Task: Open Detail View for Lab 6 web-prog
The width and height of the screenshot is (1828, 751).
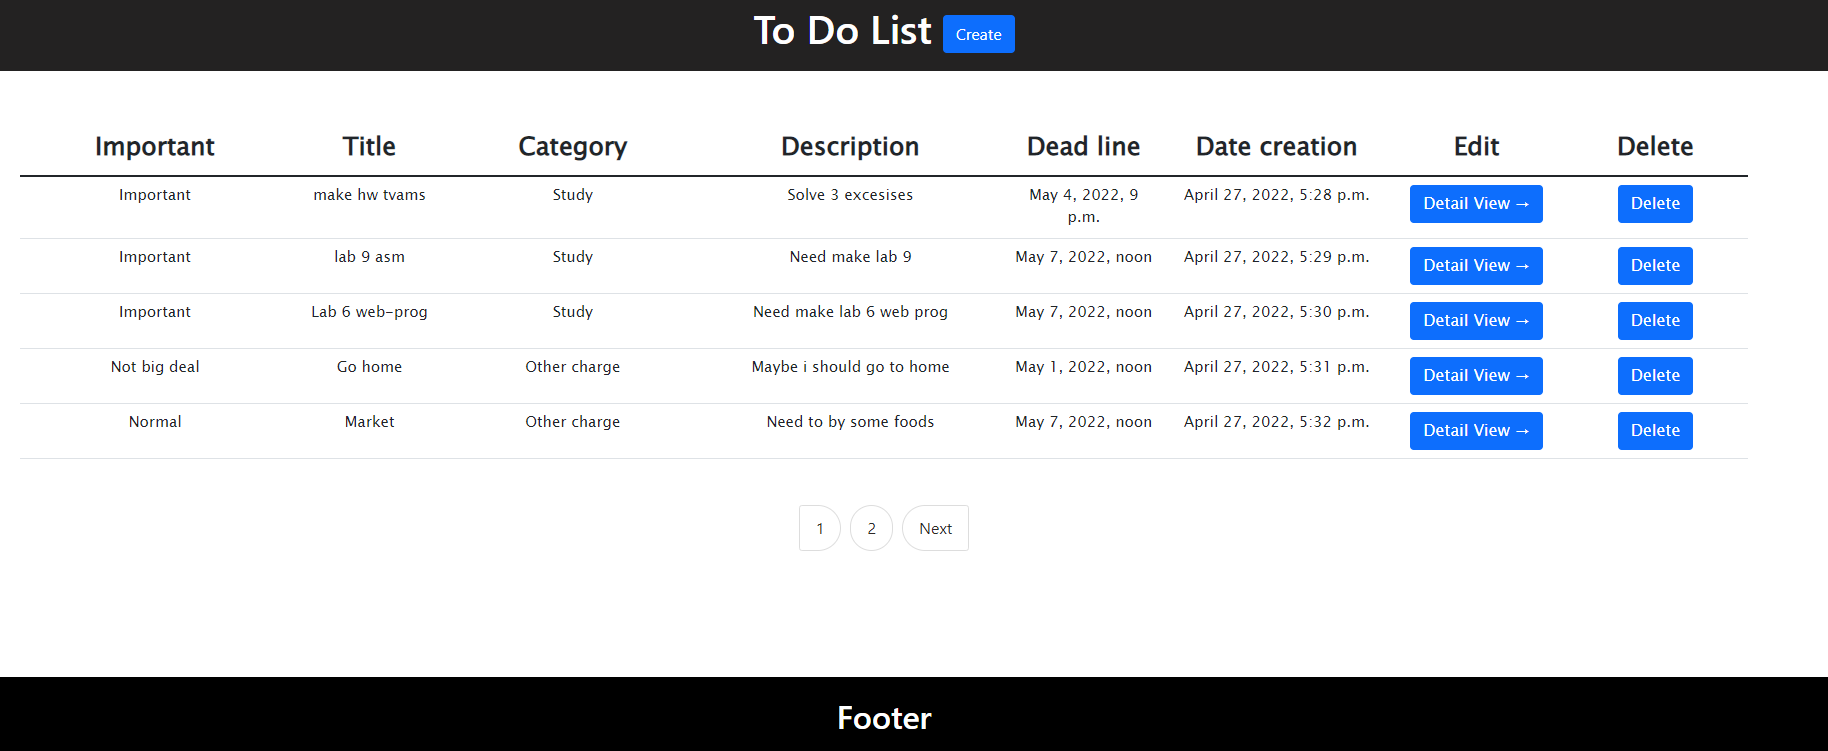Action: coord(1476,321)
